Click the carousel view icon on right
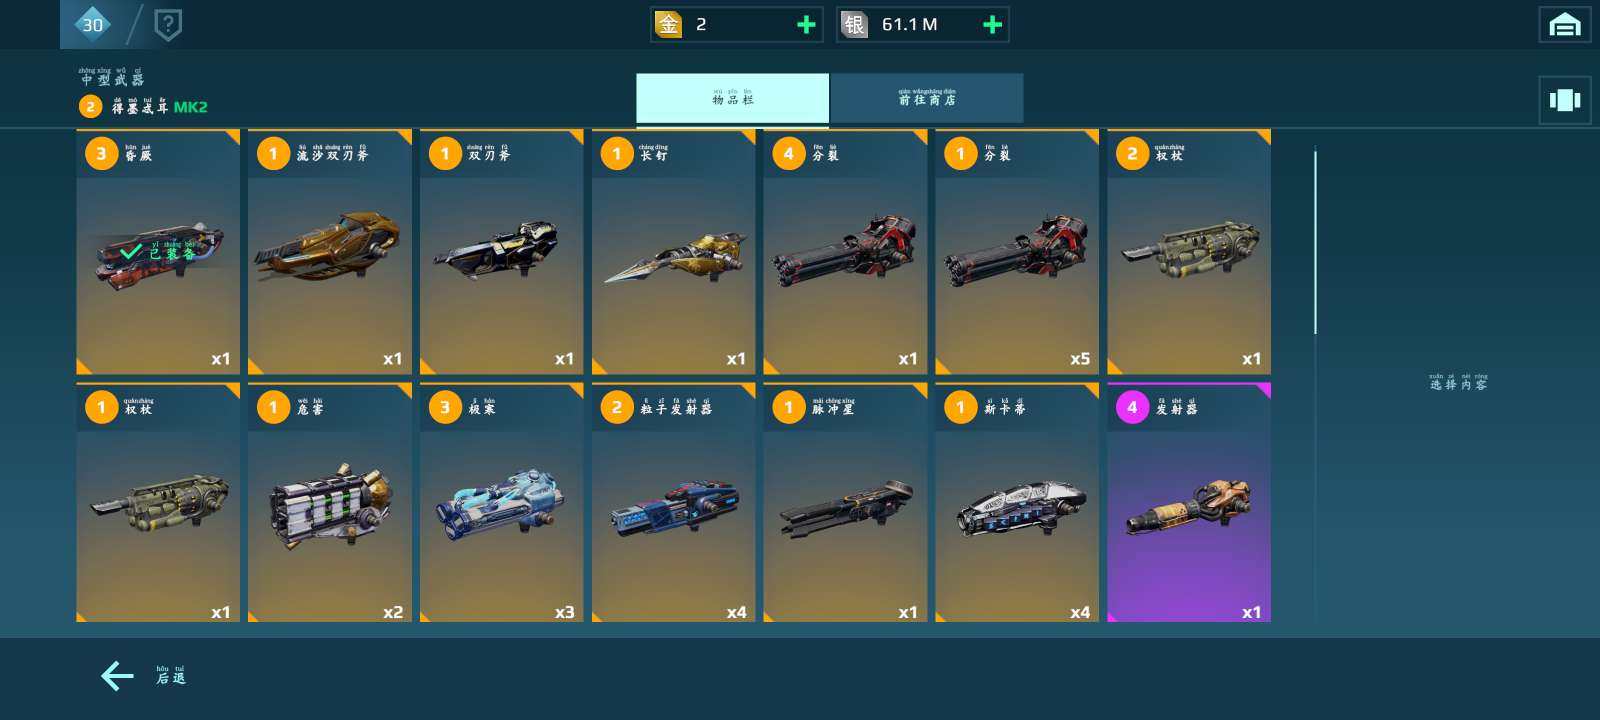The width and height of the screenshot is (1600, 720). [x=1565, y=100]
